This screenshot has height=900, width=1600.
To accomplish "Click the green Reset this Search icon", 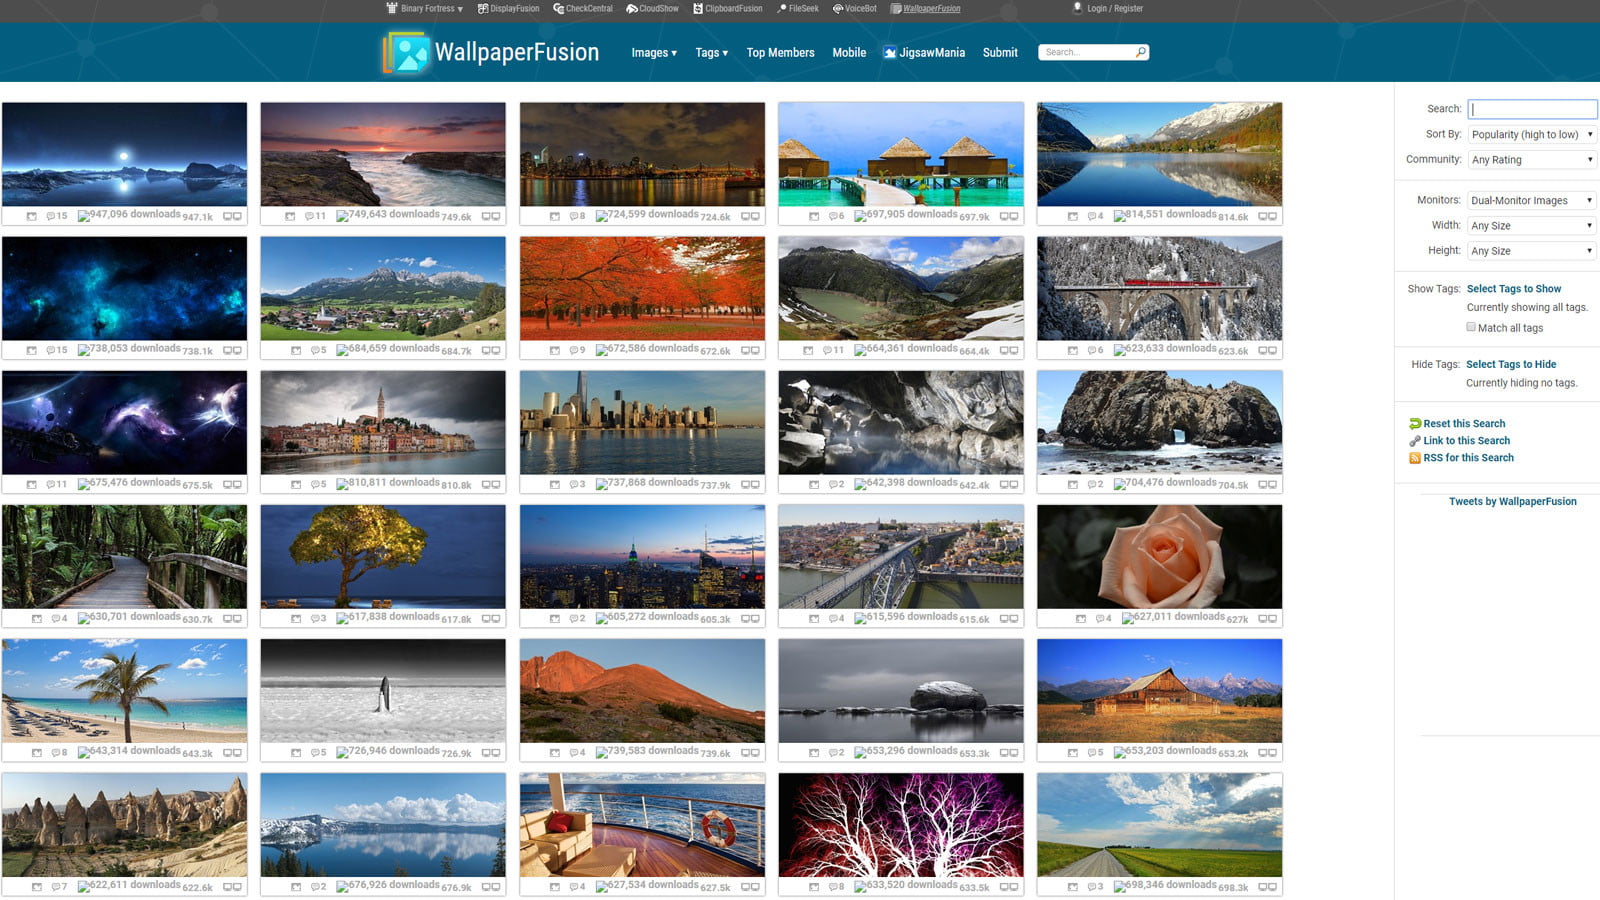I will [x=1415, y=424].
